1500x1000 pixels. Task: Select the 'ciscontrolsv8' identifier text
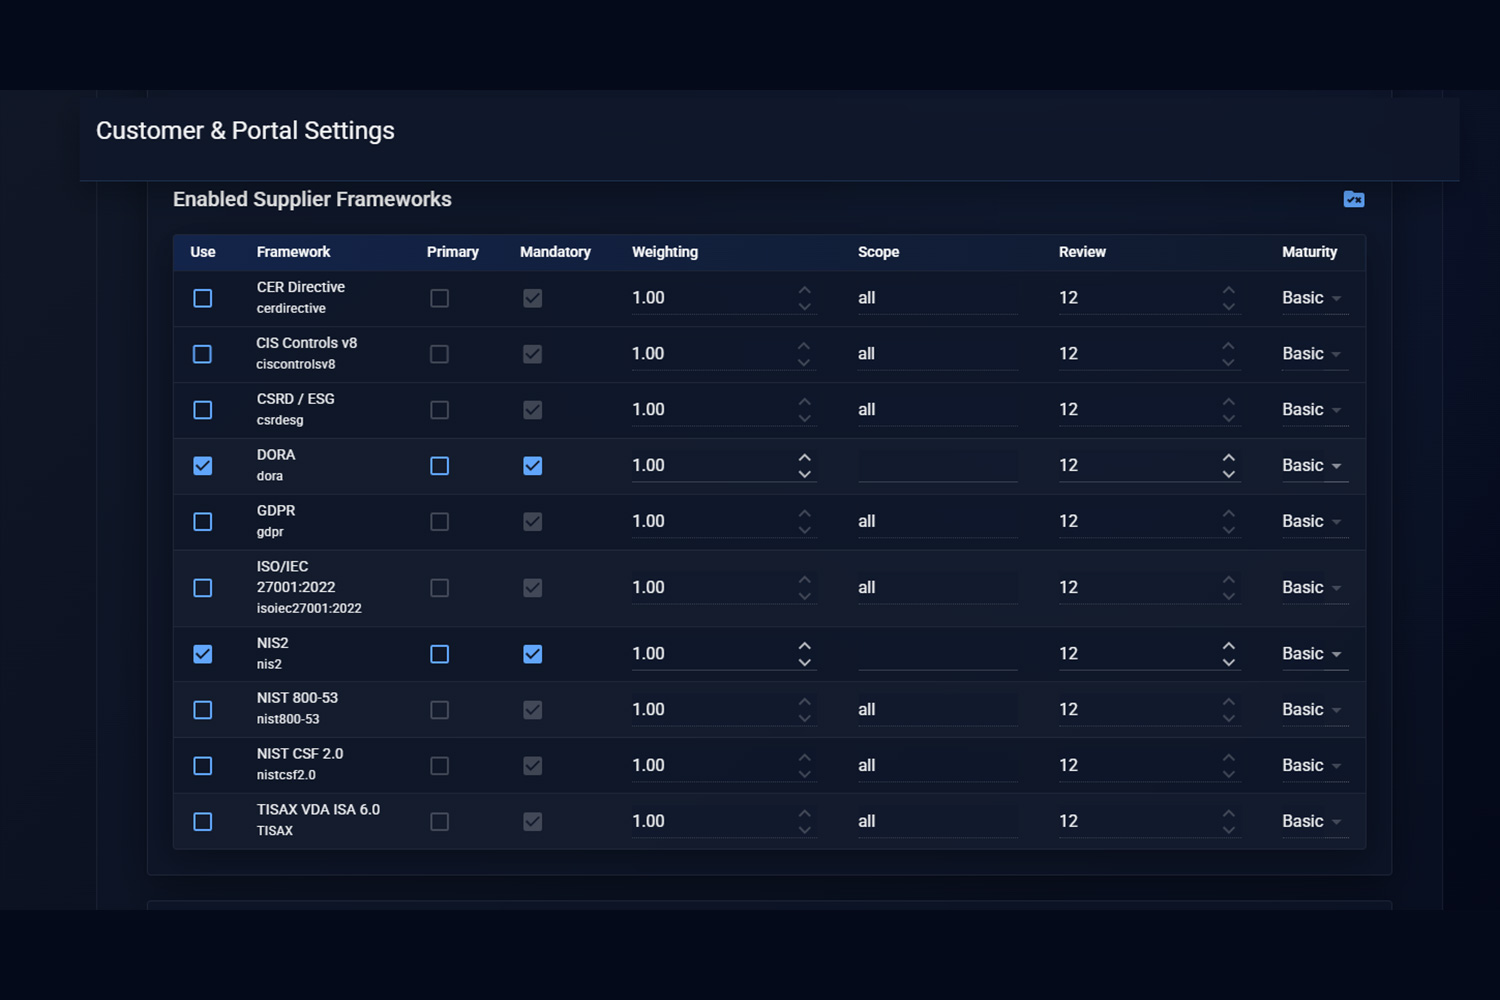pos(296,364)
